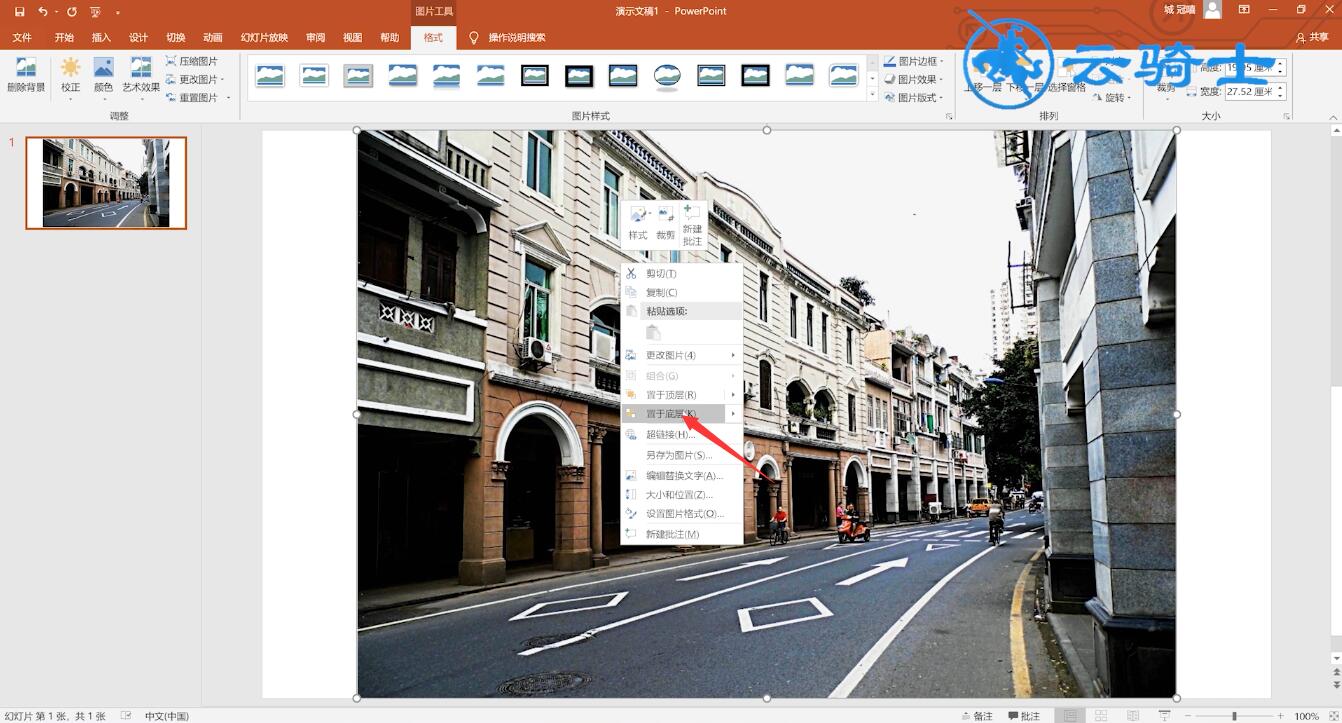1342x723 pixels.
Task: Select 复制(C) in context menu
Action: (x=682, y=292)
